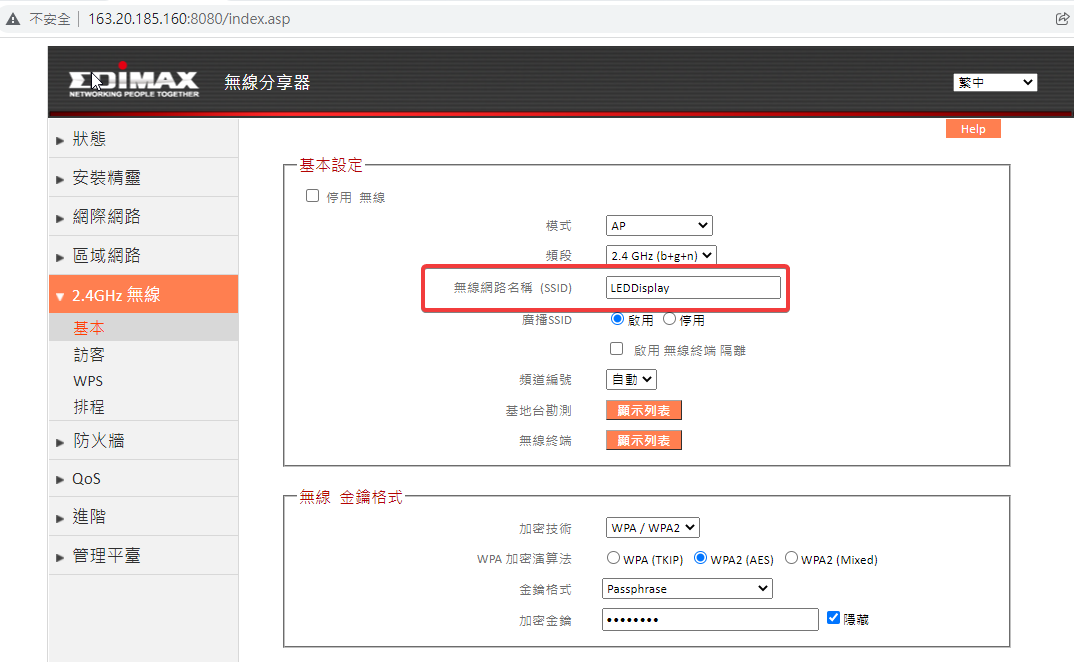Open the 頻道編號 自動 dropdown

click(x=631, y=380)
